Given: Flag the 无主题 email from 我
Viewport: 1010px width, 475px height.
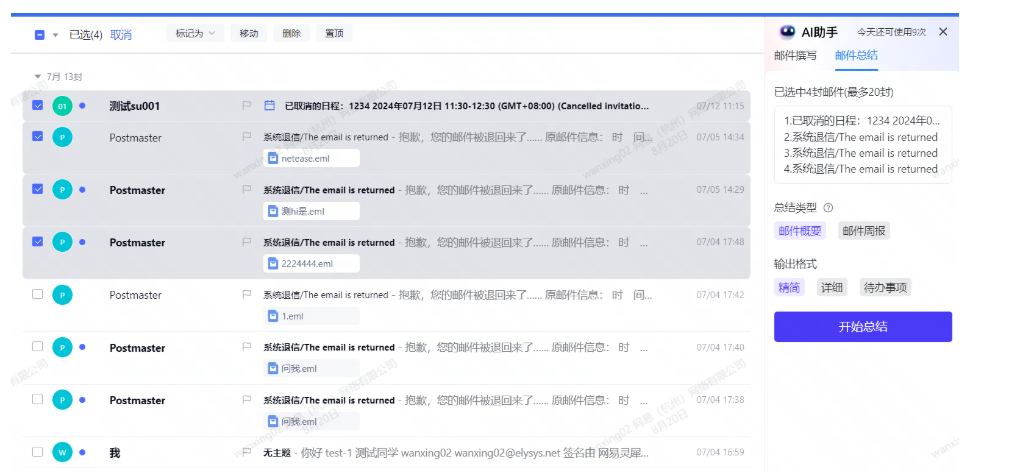Looking at the screenshot, I should [x=247, y=452].
